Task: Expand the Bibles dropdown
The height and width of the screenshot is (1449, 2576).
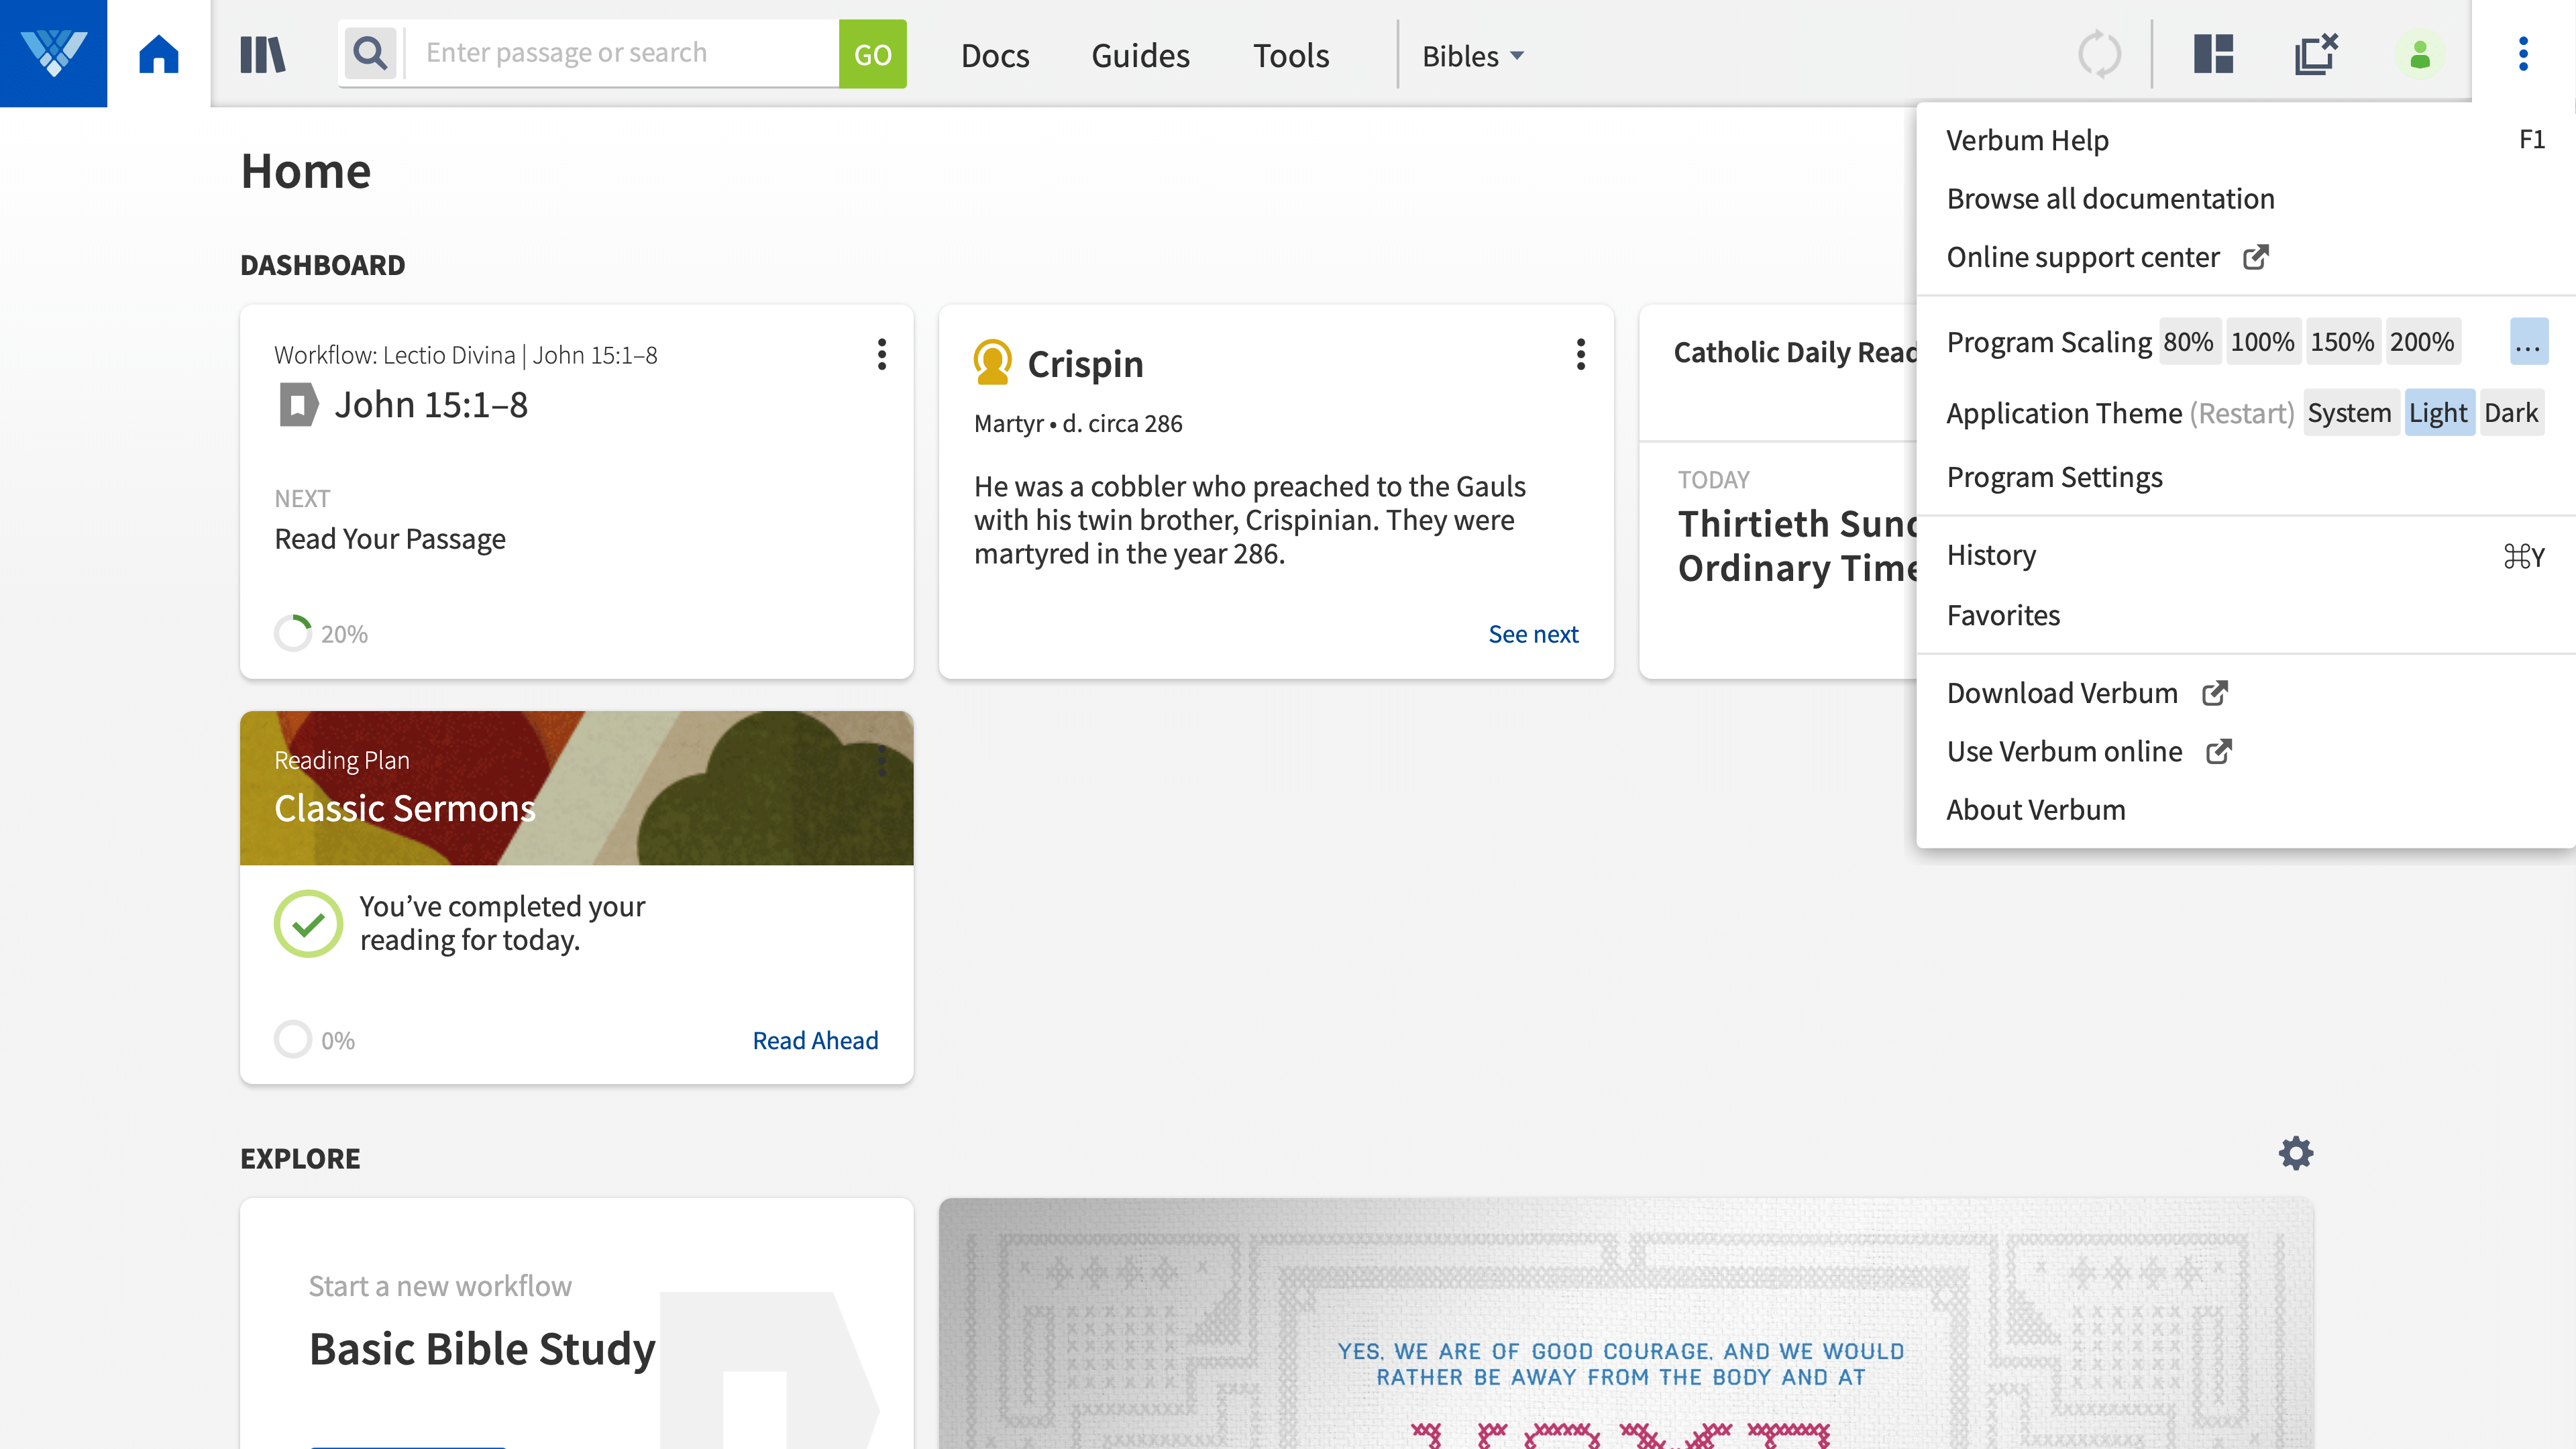Action: 1473,56
